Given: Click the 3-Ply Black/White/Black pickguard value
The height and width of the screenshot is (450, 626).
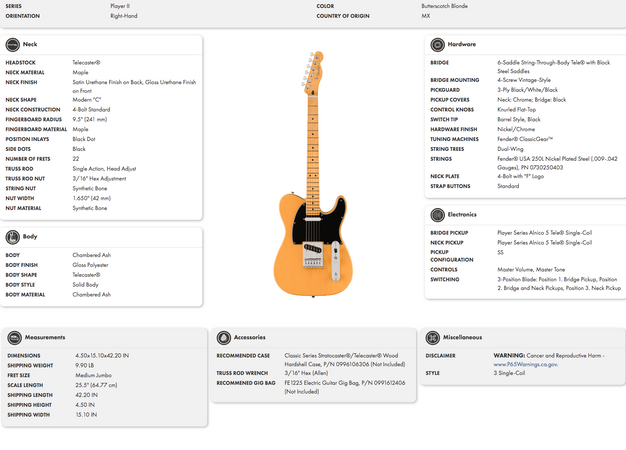Looking at the screenshot, I should pyautogui.click(x=527, y=90).
